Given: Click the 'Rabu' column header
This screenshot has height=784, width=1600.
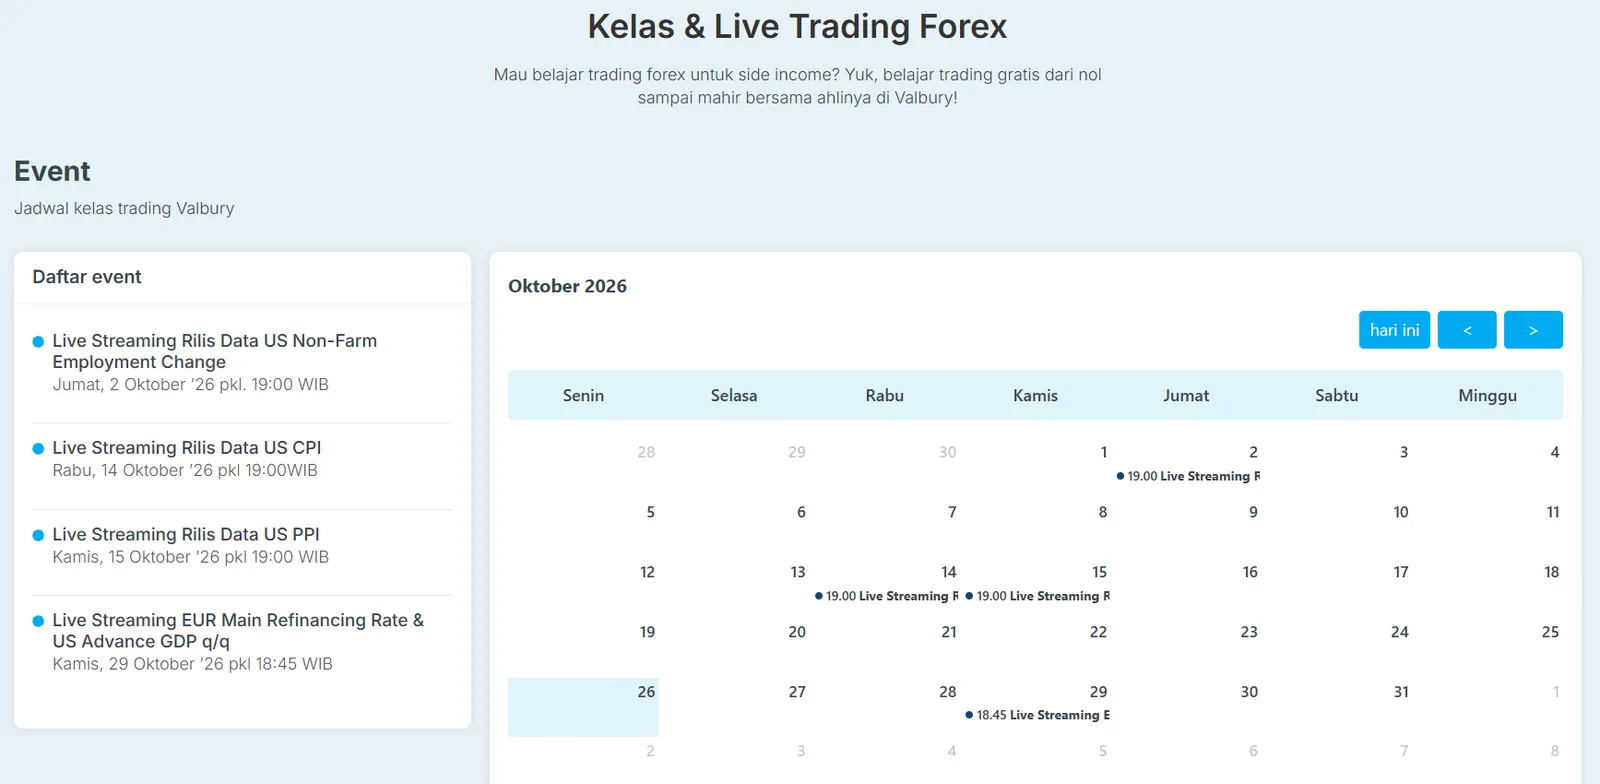Looking at the screenshot, I should coord(885,395).
